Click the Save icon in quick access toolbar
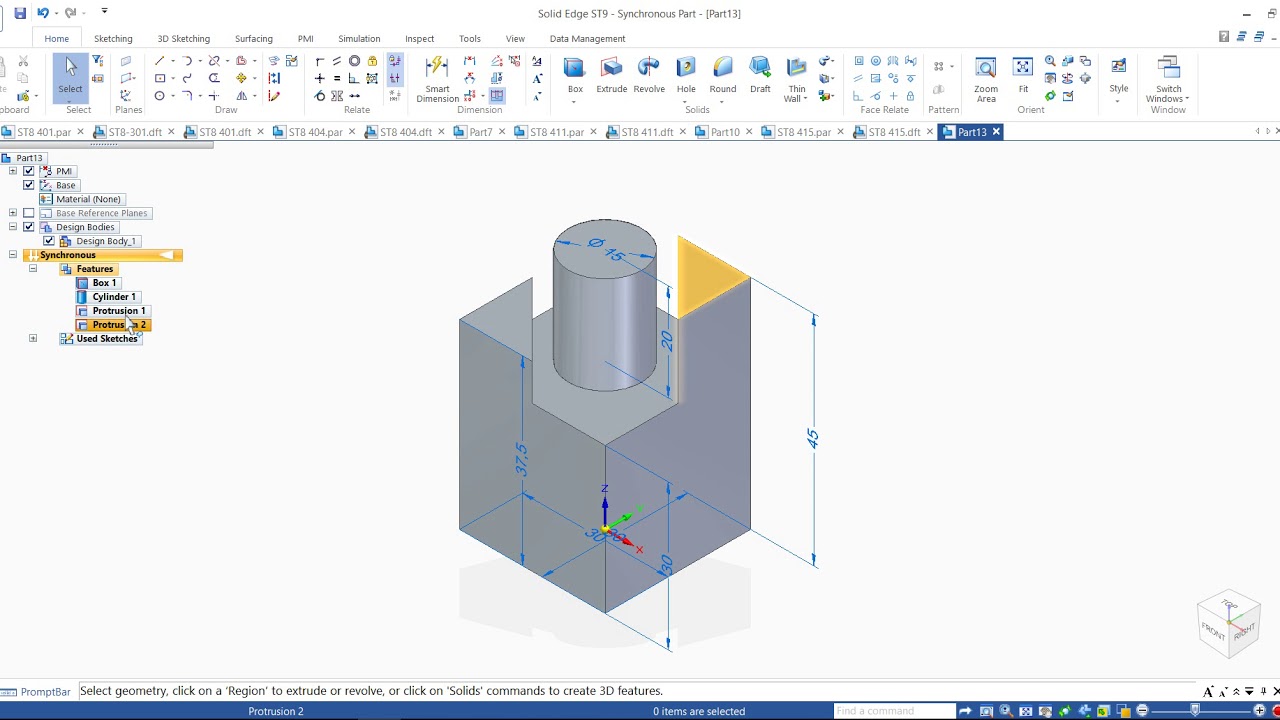Image resolution: width=1280 pixels, height=720 pixels. click(20, 13)
